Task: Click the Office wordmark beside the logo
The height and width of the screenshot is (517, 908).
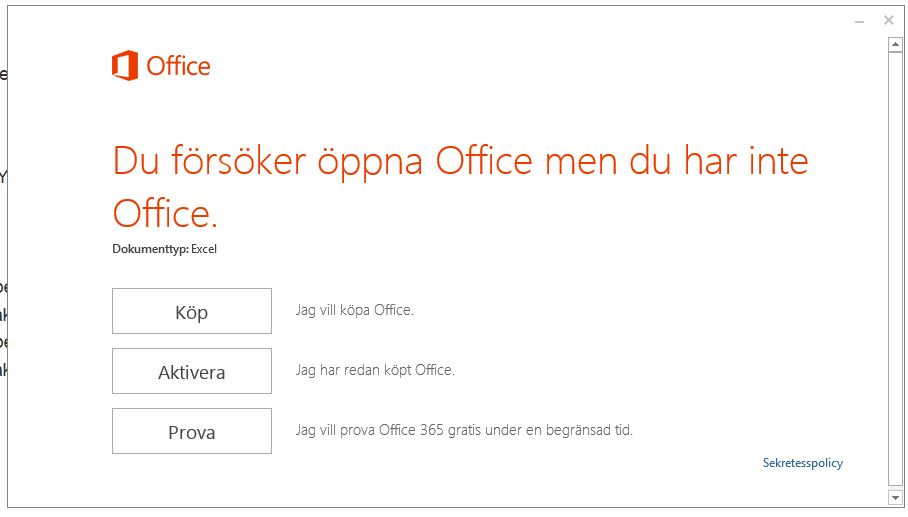Action: (178, 66)
